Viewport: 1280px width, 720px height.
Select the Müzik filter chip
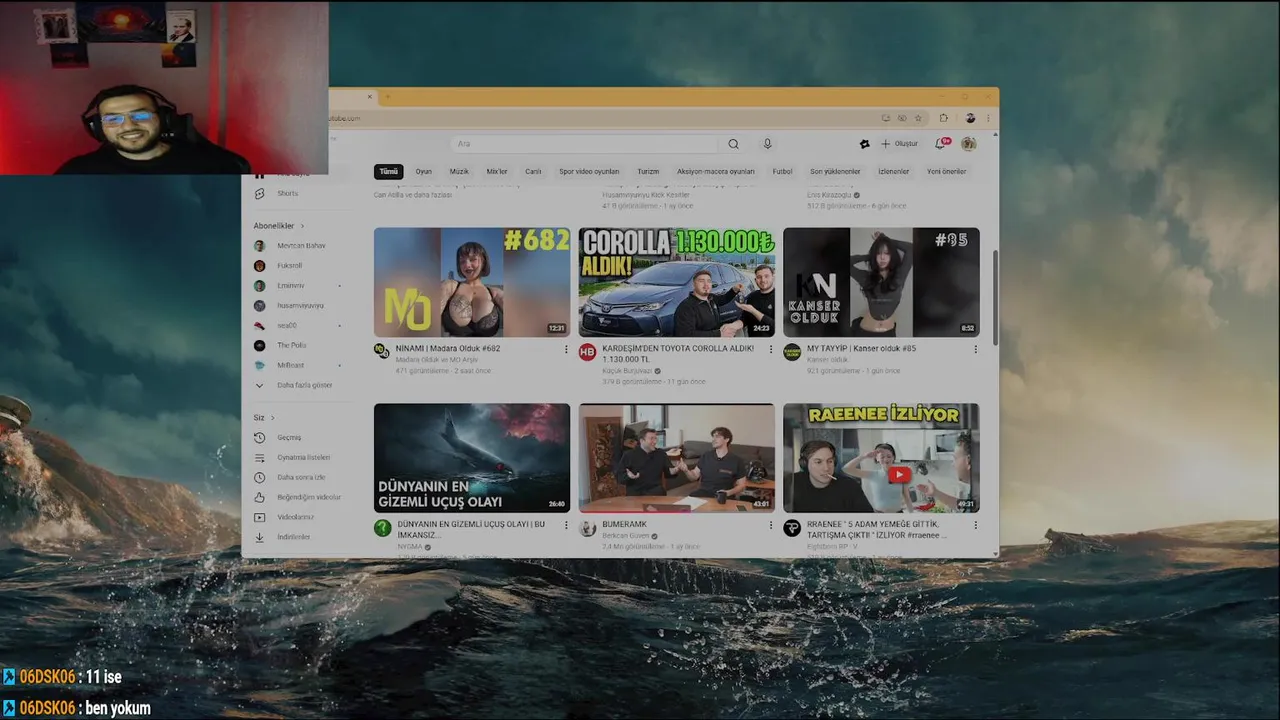[x=459, y=171]
